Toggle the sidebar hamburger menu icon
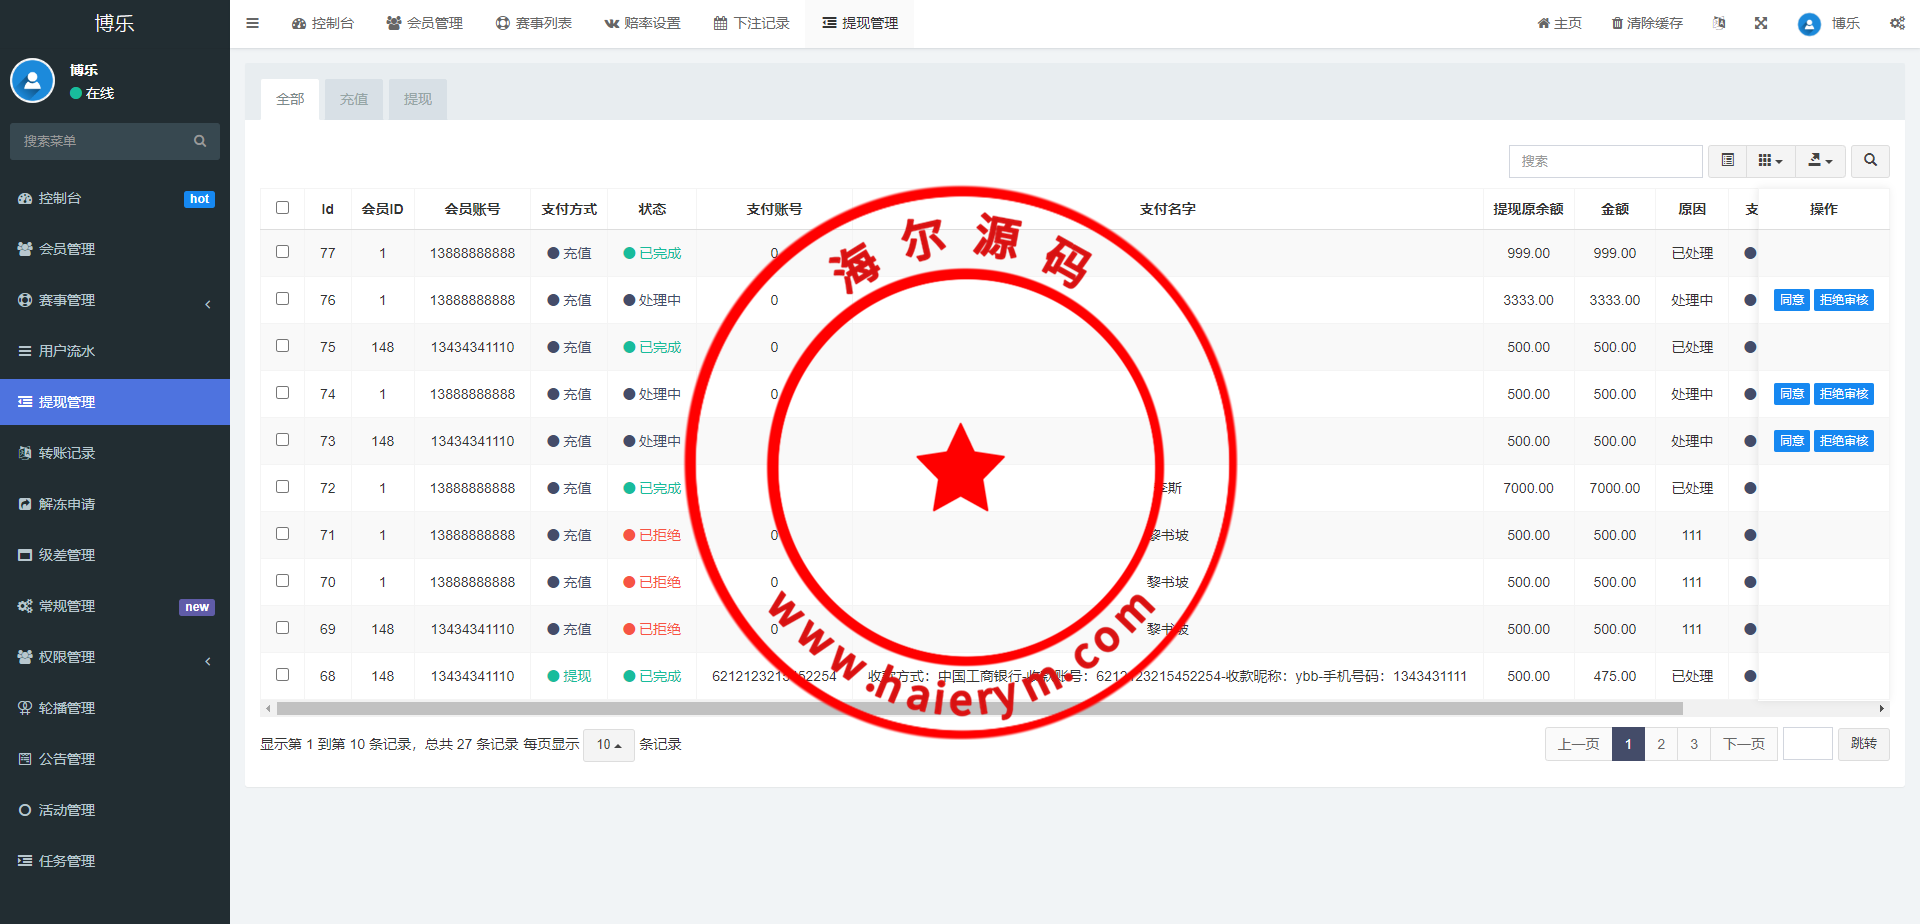 click(x=252, y=23)
